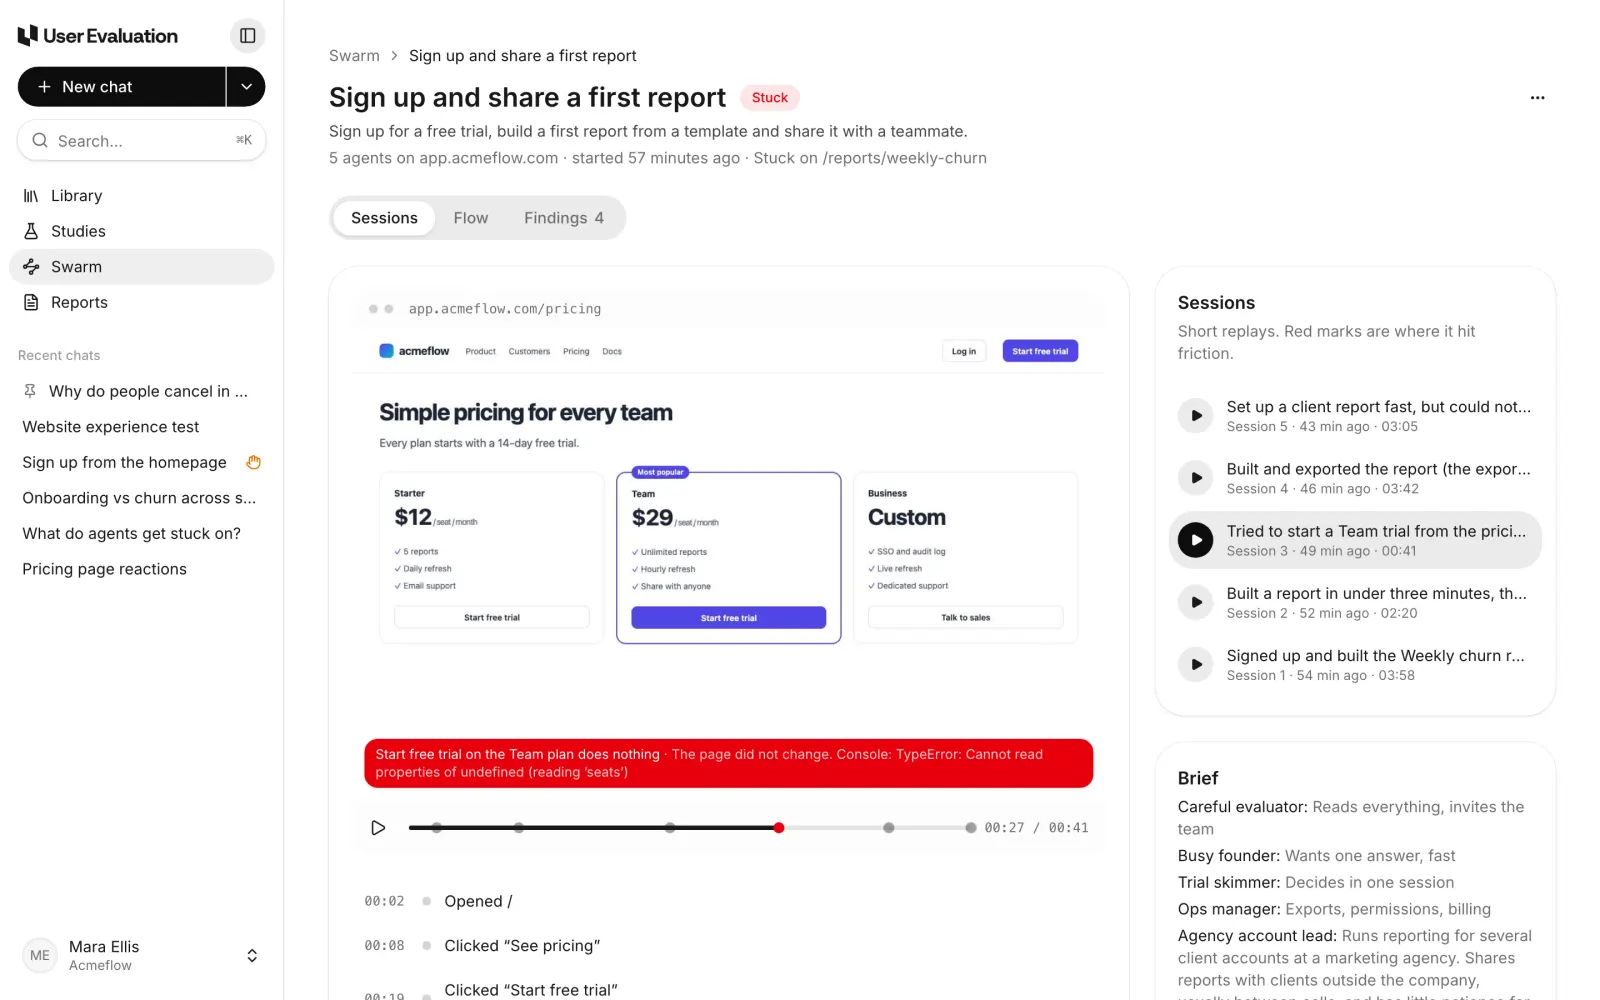Switch to the Findings tab
This screenshot has width=1600, height=1000.
point(564,218)
